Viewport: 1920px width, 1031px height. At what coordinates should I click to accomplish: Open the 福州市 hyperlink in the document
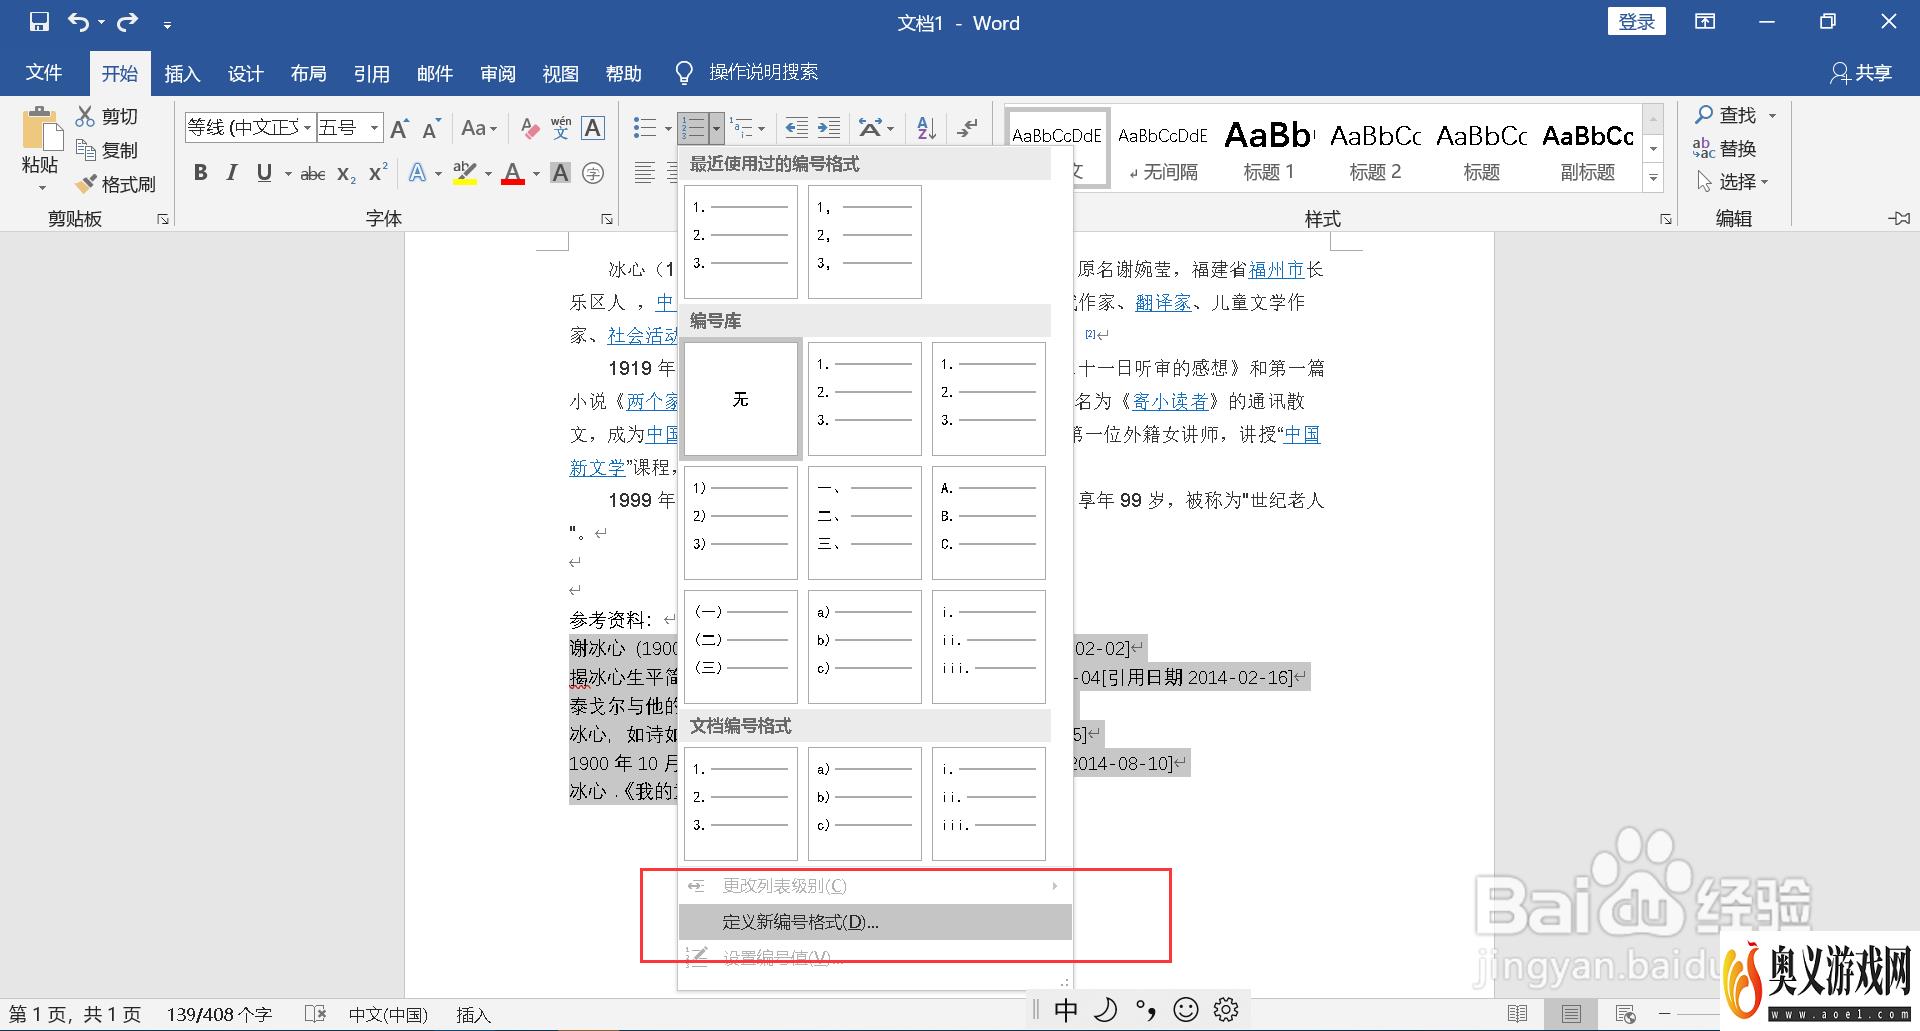pos(1277,269)
